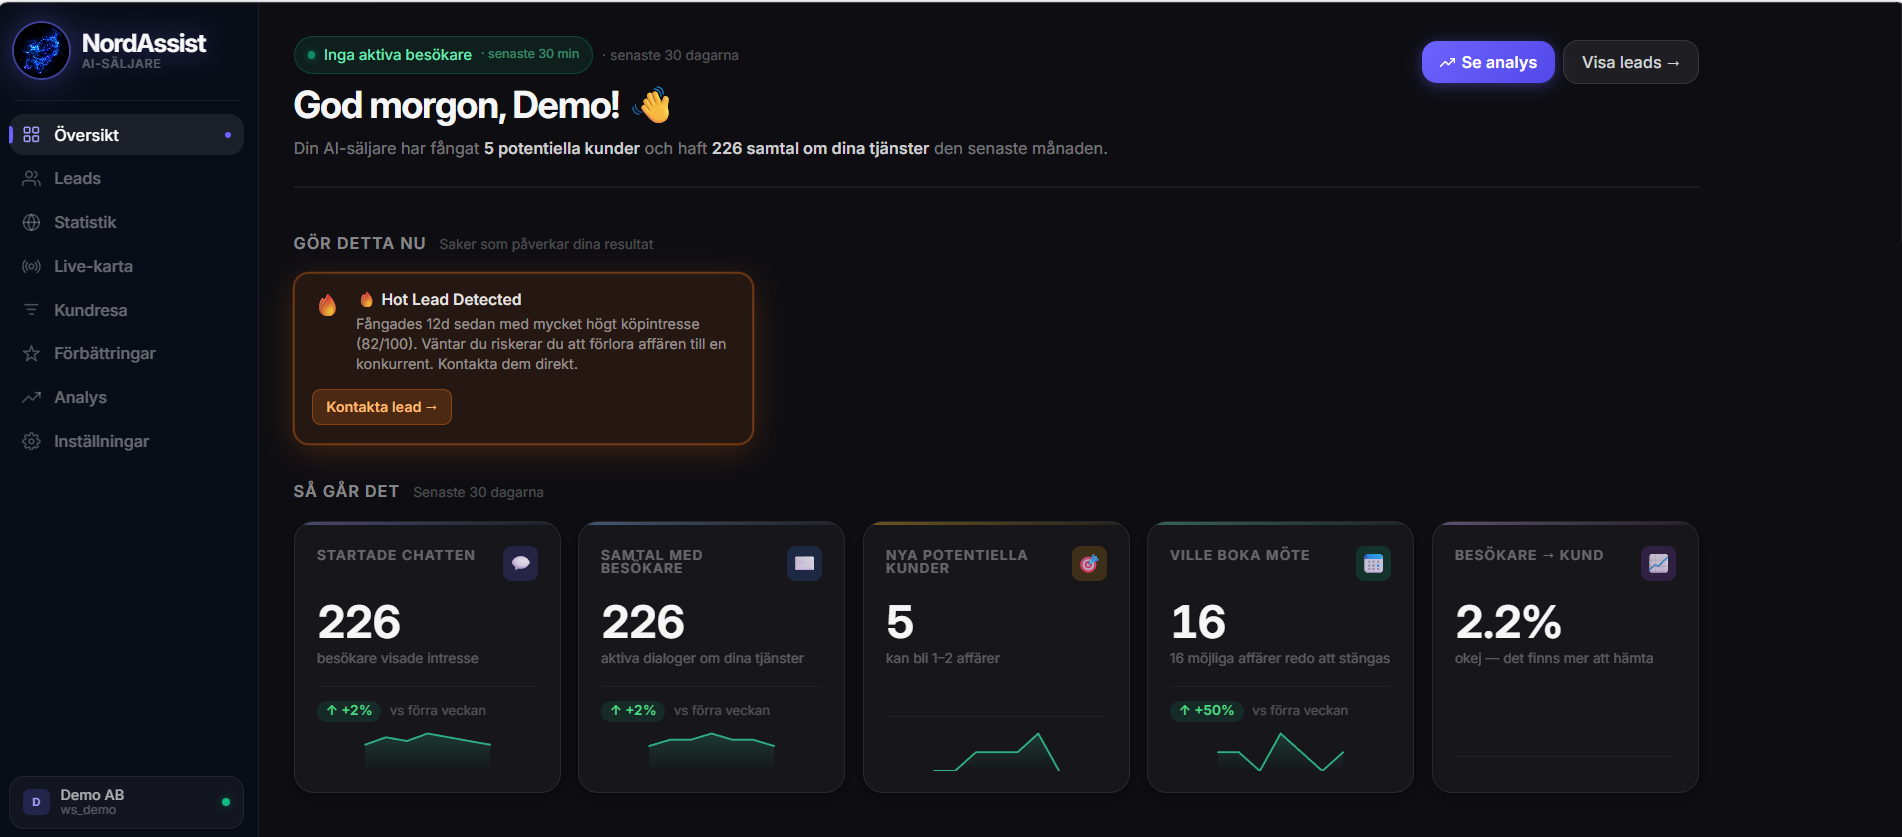Click the waving hand emoji
This screenshot has width=1902, height=837.
(x=652, y=105)
